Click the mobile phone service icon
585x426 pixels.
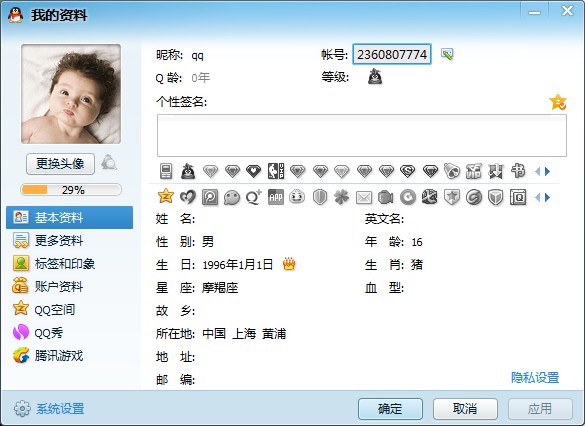click(x=166, y=171)
